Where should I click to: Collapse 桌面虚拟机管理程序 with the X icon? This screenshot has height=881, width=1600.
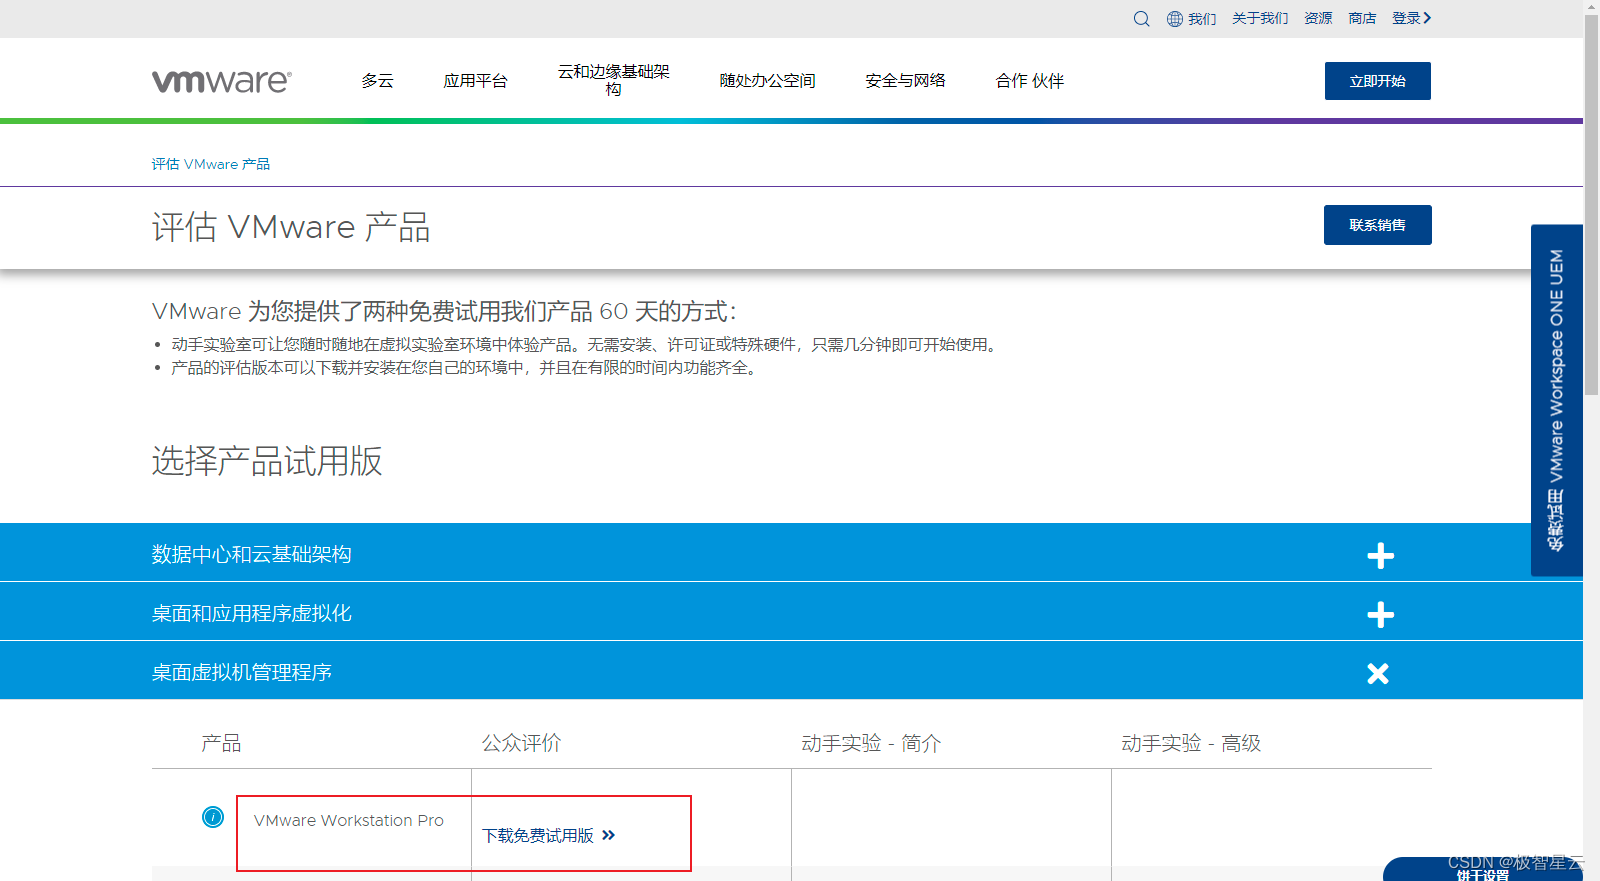[1378, 673]
